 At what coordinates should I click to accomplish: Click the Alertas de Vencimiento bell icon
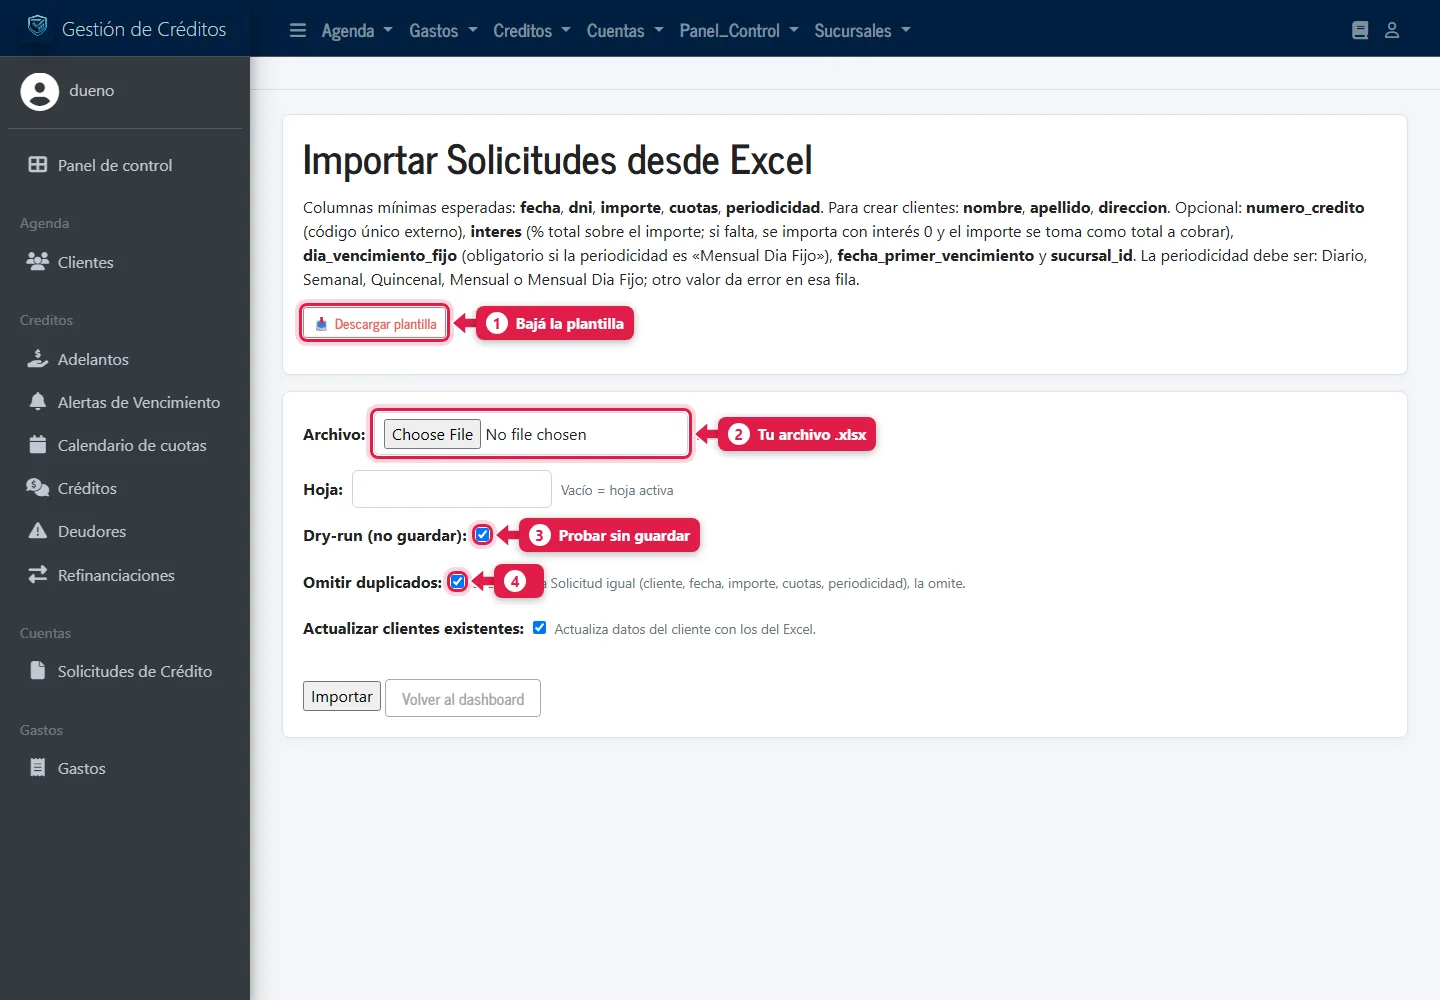click(x=38, y=402)
